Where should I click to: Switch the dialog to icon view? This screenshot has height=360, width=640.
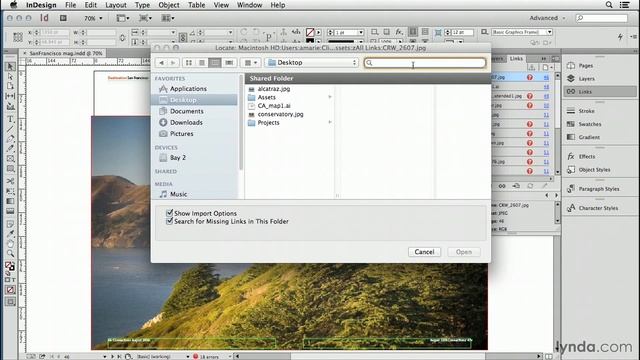pos(189,62)
